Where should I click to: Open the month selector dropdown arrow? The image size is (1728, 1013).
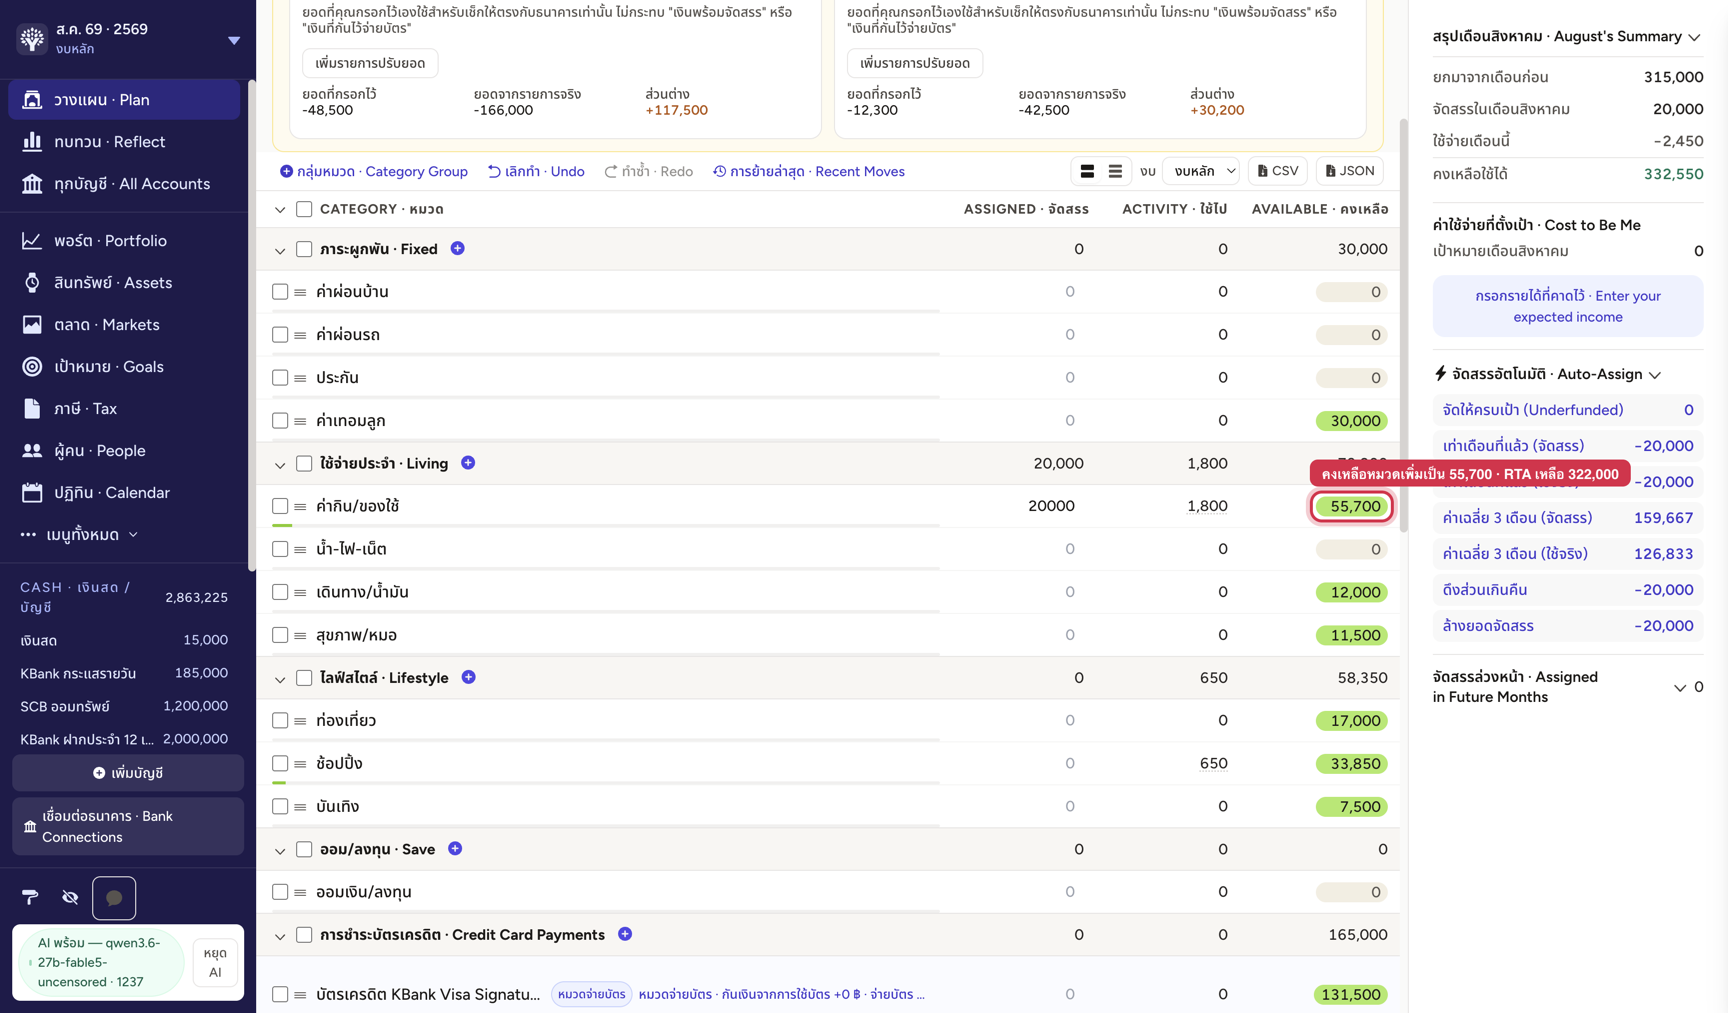coord(234,41)
